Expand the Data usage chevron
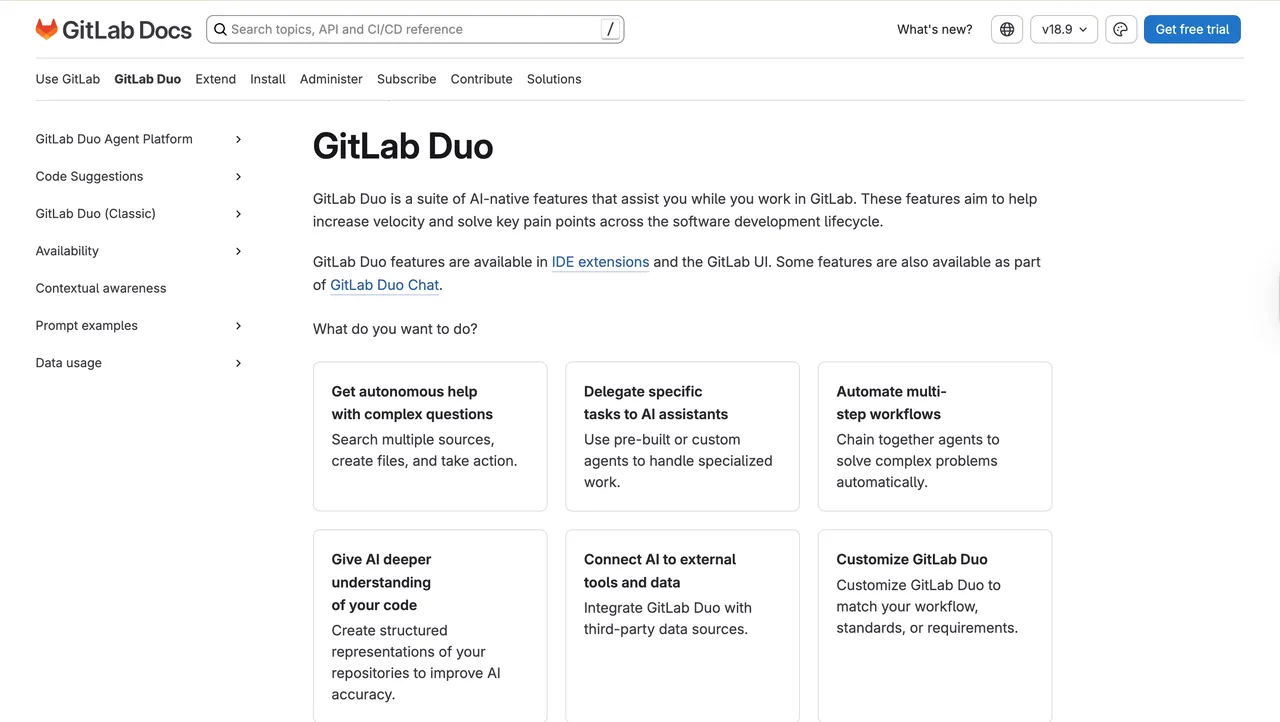Viewport: 1280px width, 722px height. pos(238,363)
